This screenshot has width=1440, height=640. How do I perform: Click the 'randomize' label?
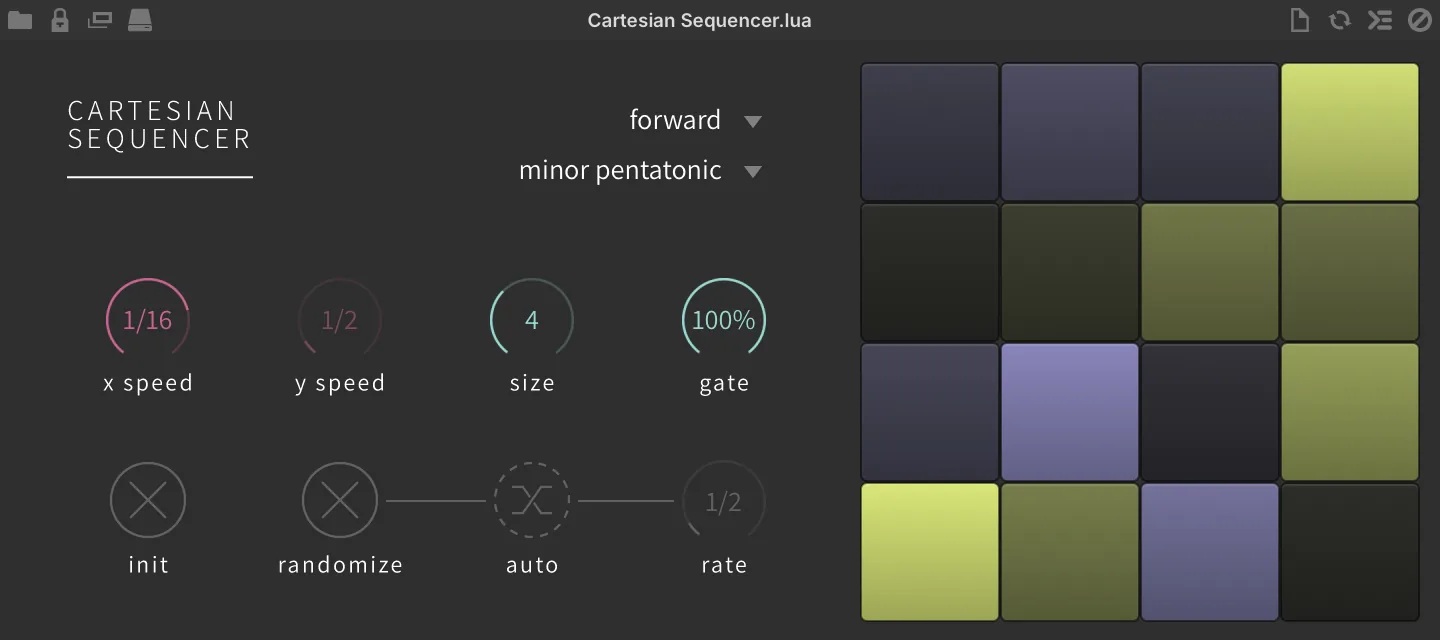[x=340, y=565]
